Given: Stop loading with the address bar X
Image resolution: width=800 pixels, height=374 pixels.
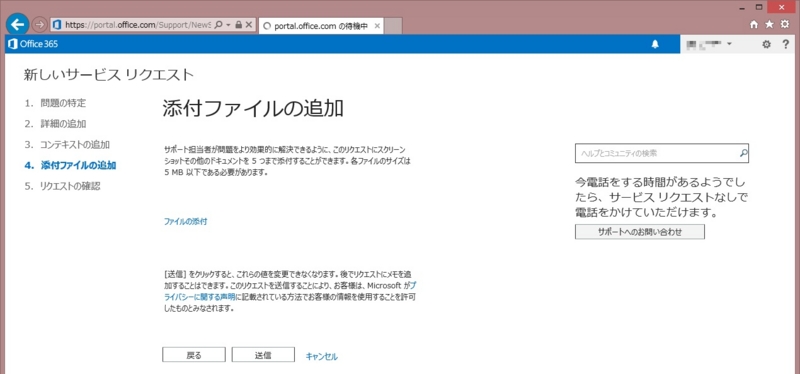Looking at the screenshot, I should [248, 24].
